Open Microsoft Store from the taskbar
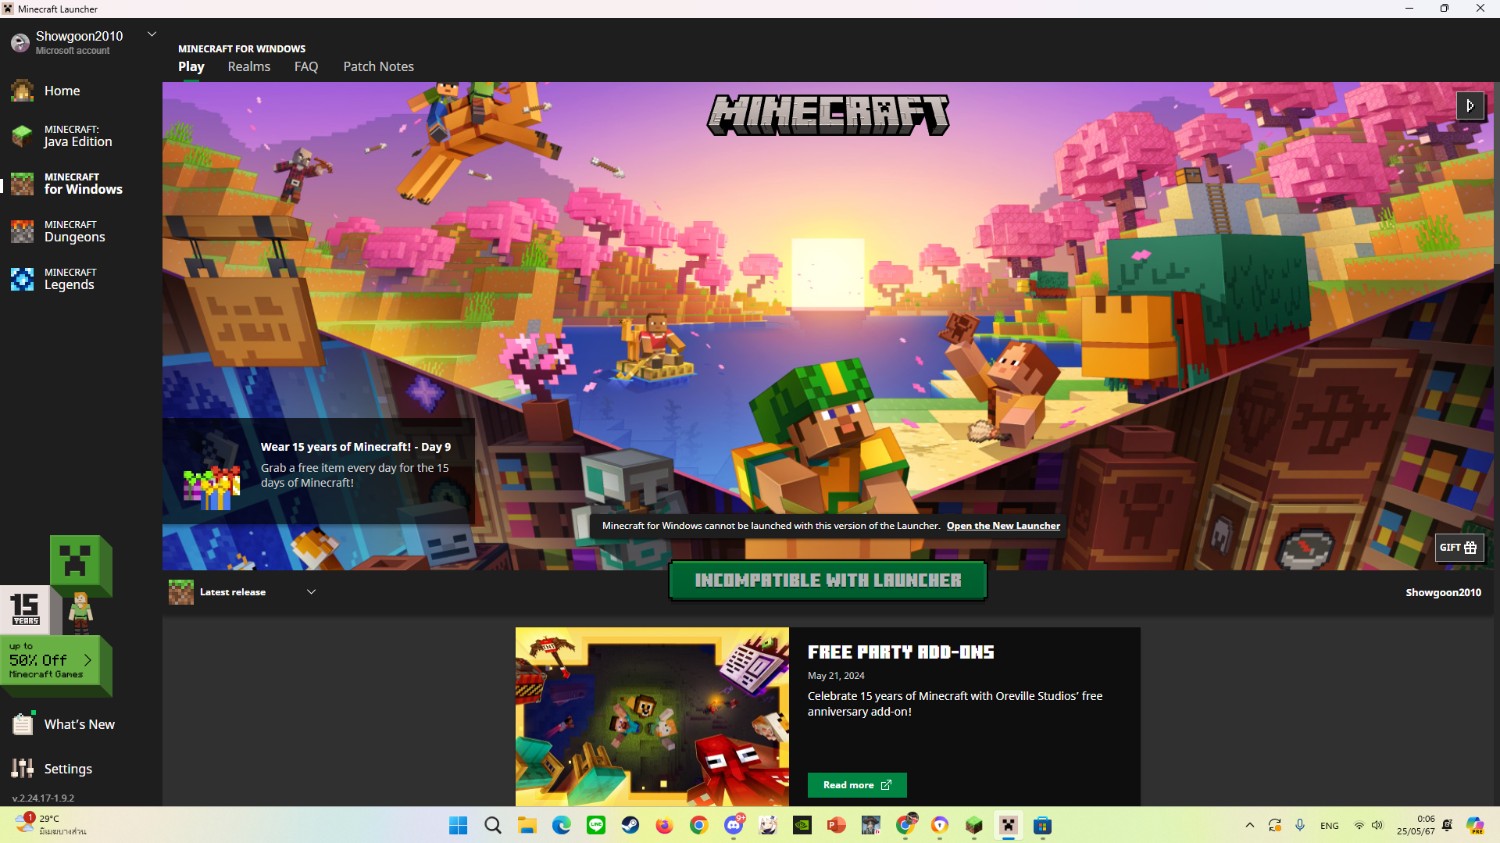 1042,825
